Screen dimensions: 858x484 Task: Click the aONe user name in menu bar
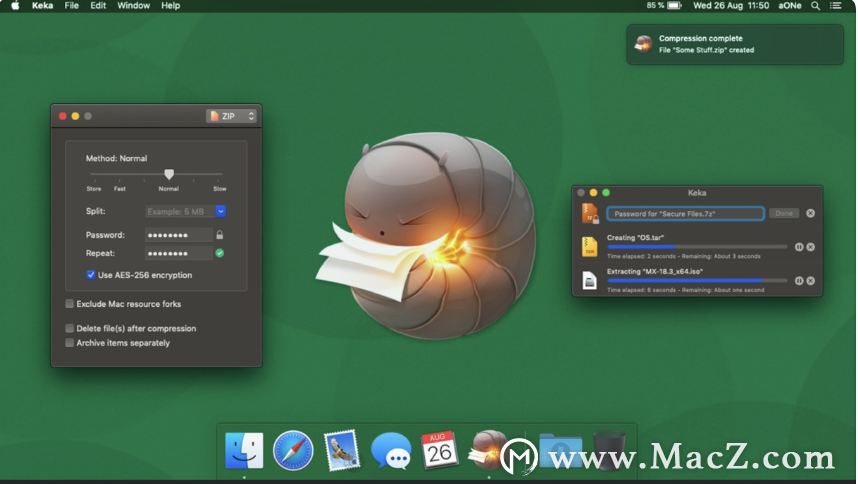point(790,5)
